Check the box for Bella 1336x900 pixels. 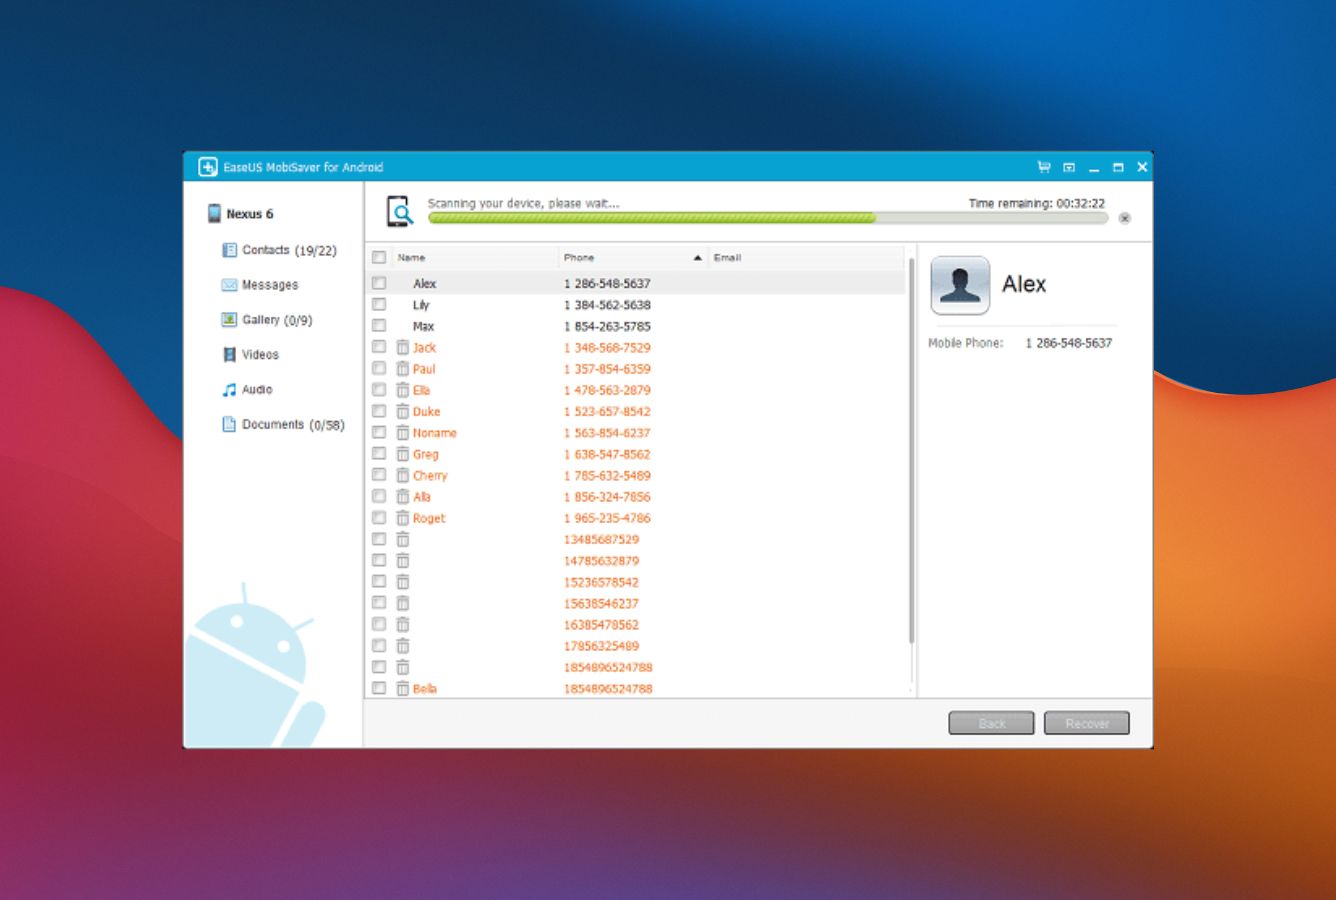tap(379, 688)
